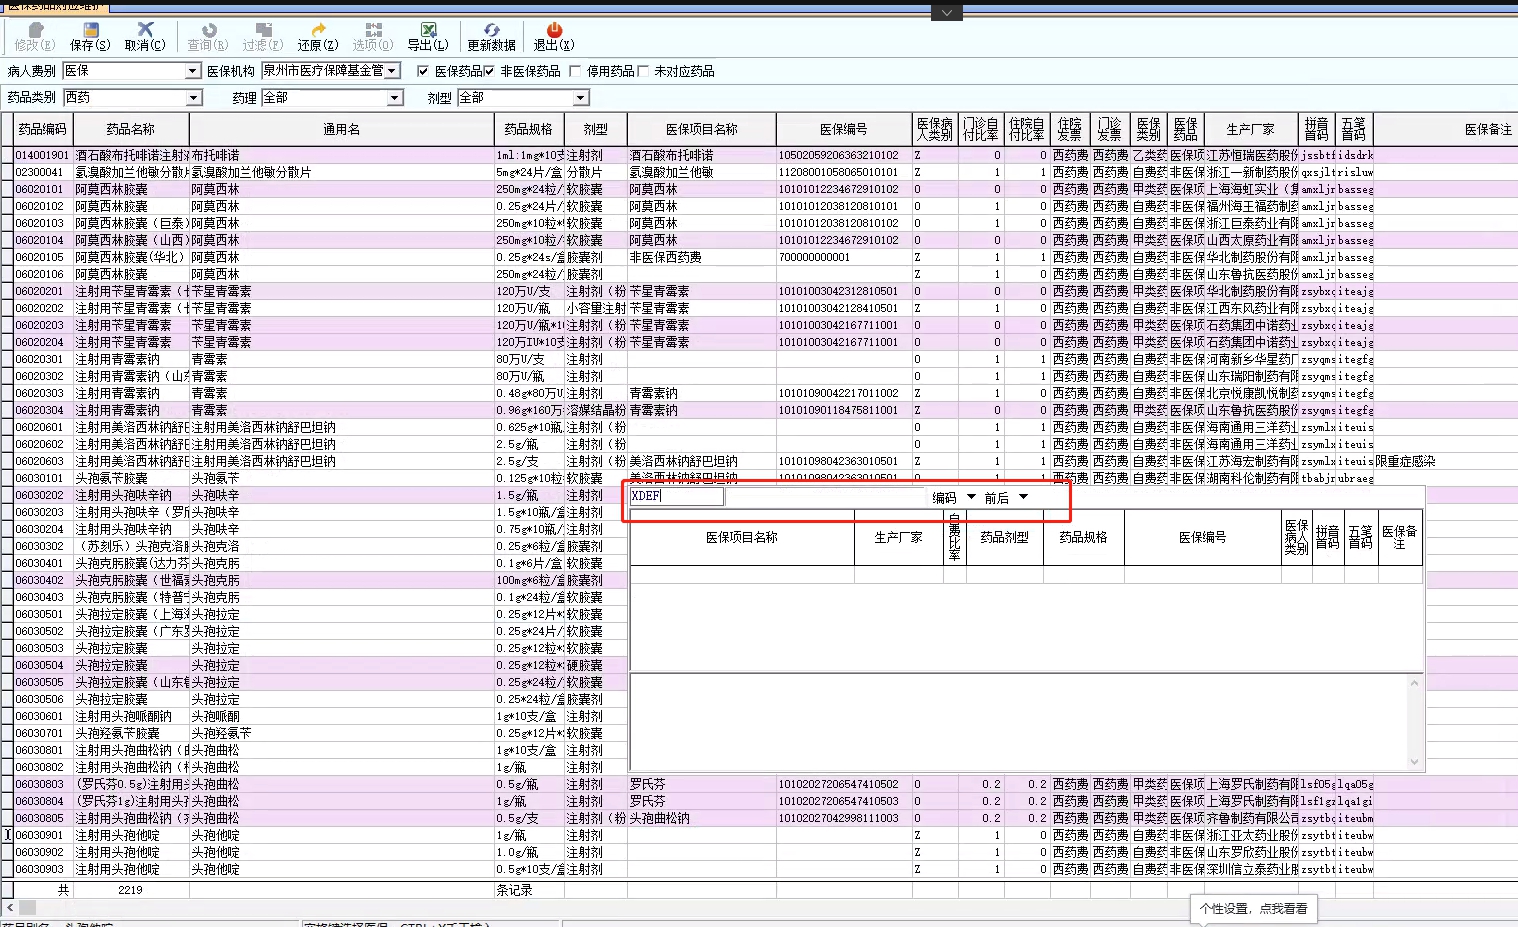Click the popup panel vertical scrollbar
This screenshot has height=927, width=1518.
click(x=1414, y=722)
